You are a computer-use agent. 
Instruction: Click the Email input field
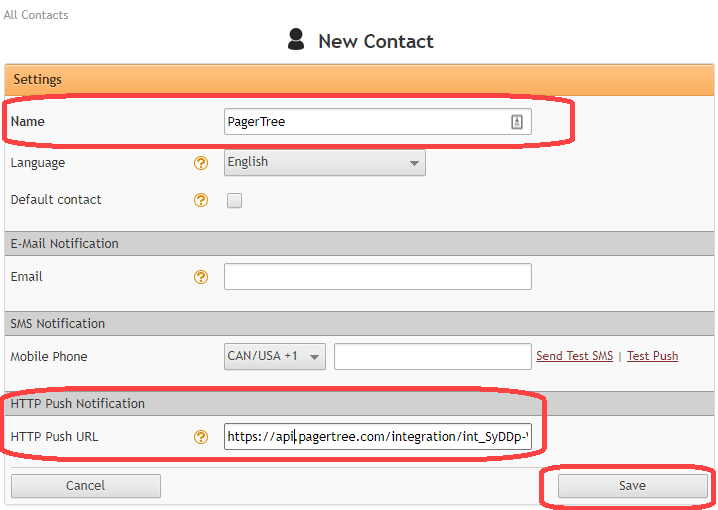377,277
